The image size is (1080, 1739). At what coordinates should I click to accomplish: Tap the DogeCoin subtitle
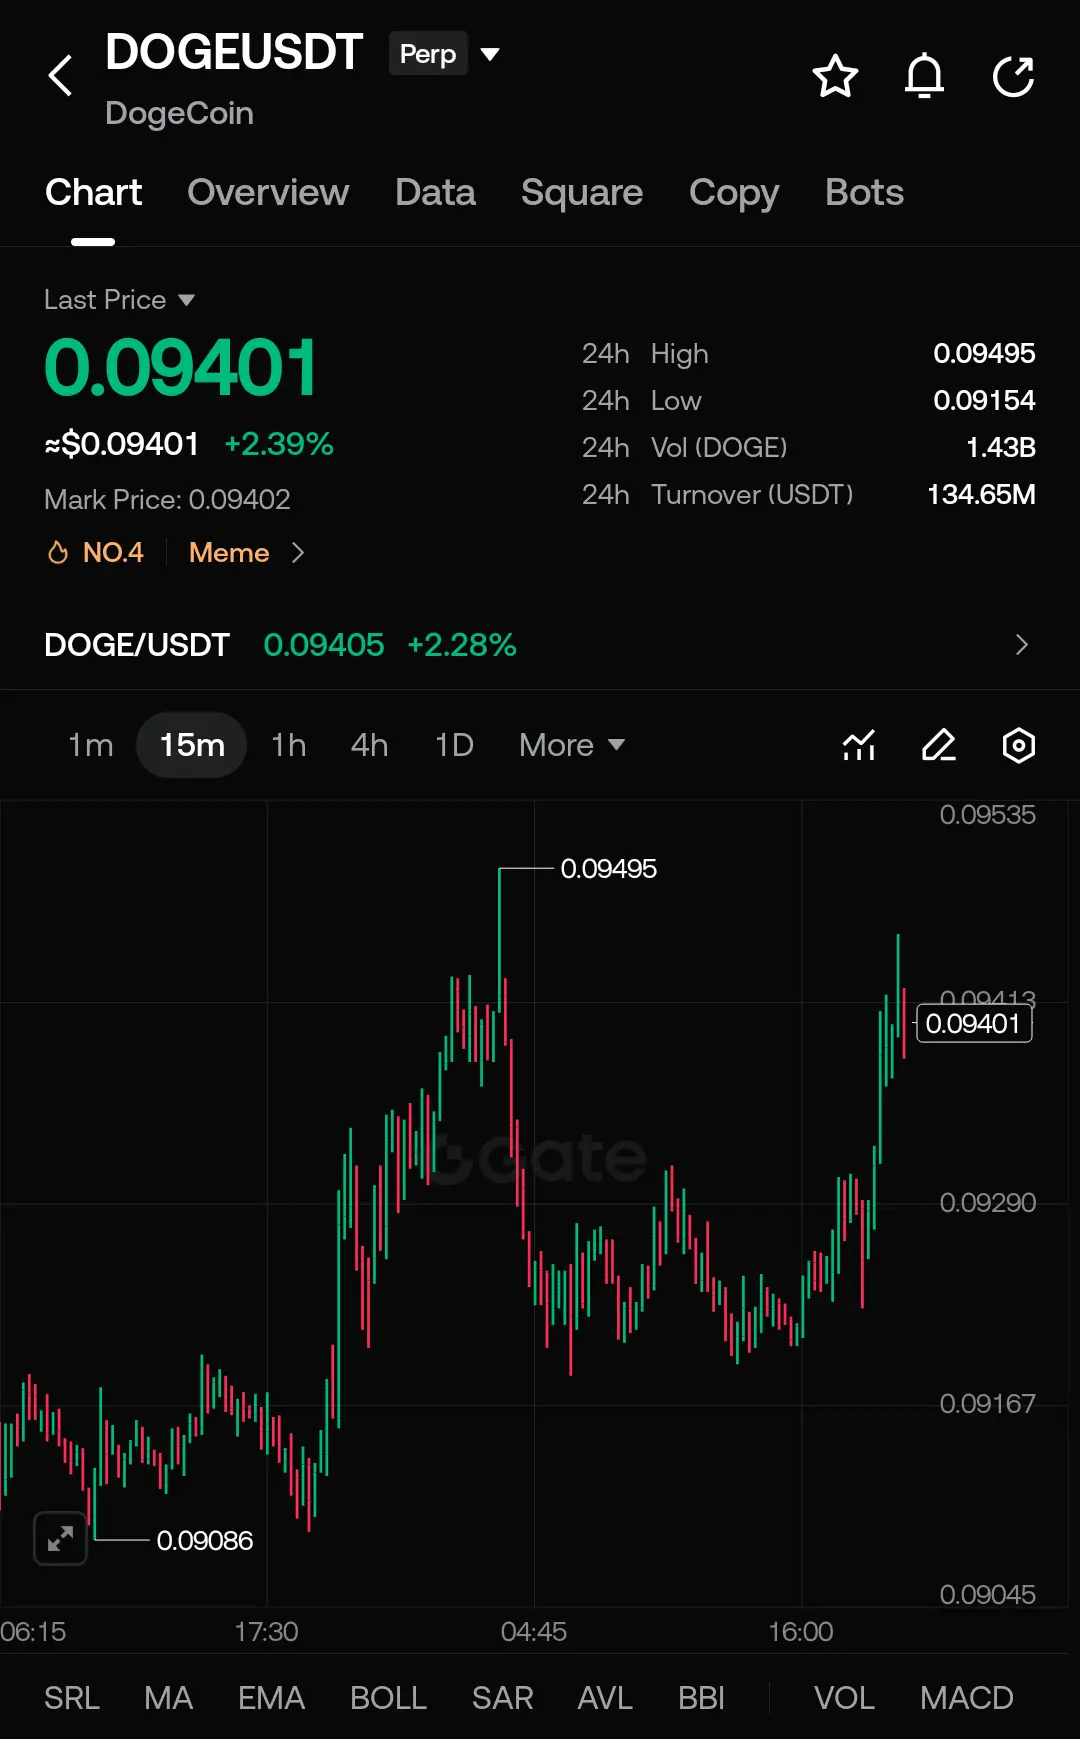[x=179, y=113]
